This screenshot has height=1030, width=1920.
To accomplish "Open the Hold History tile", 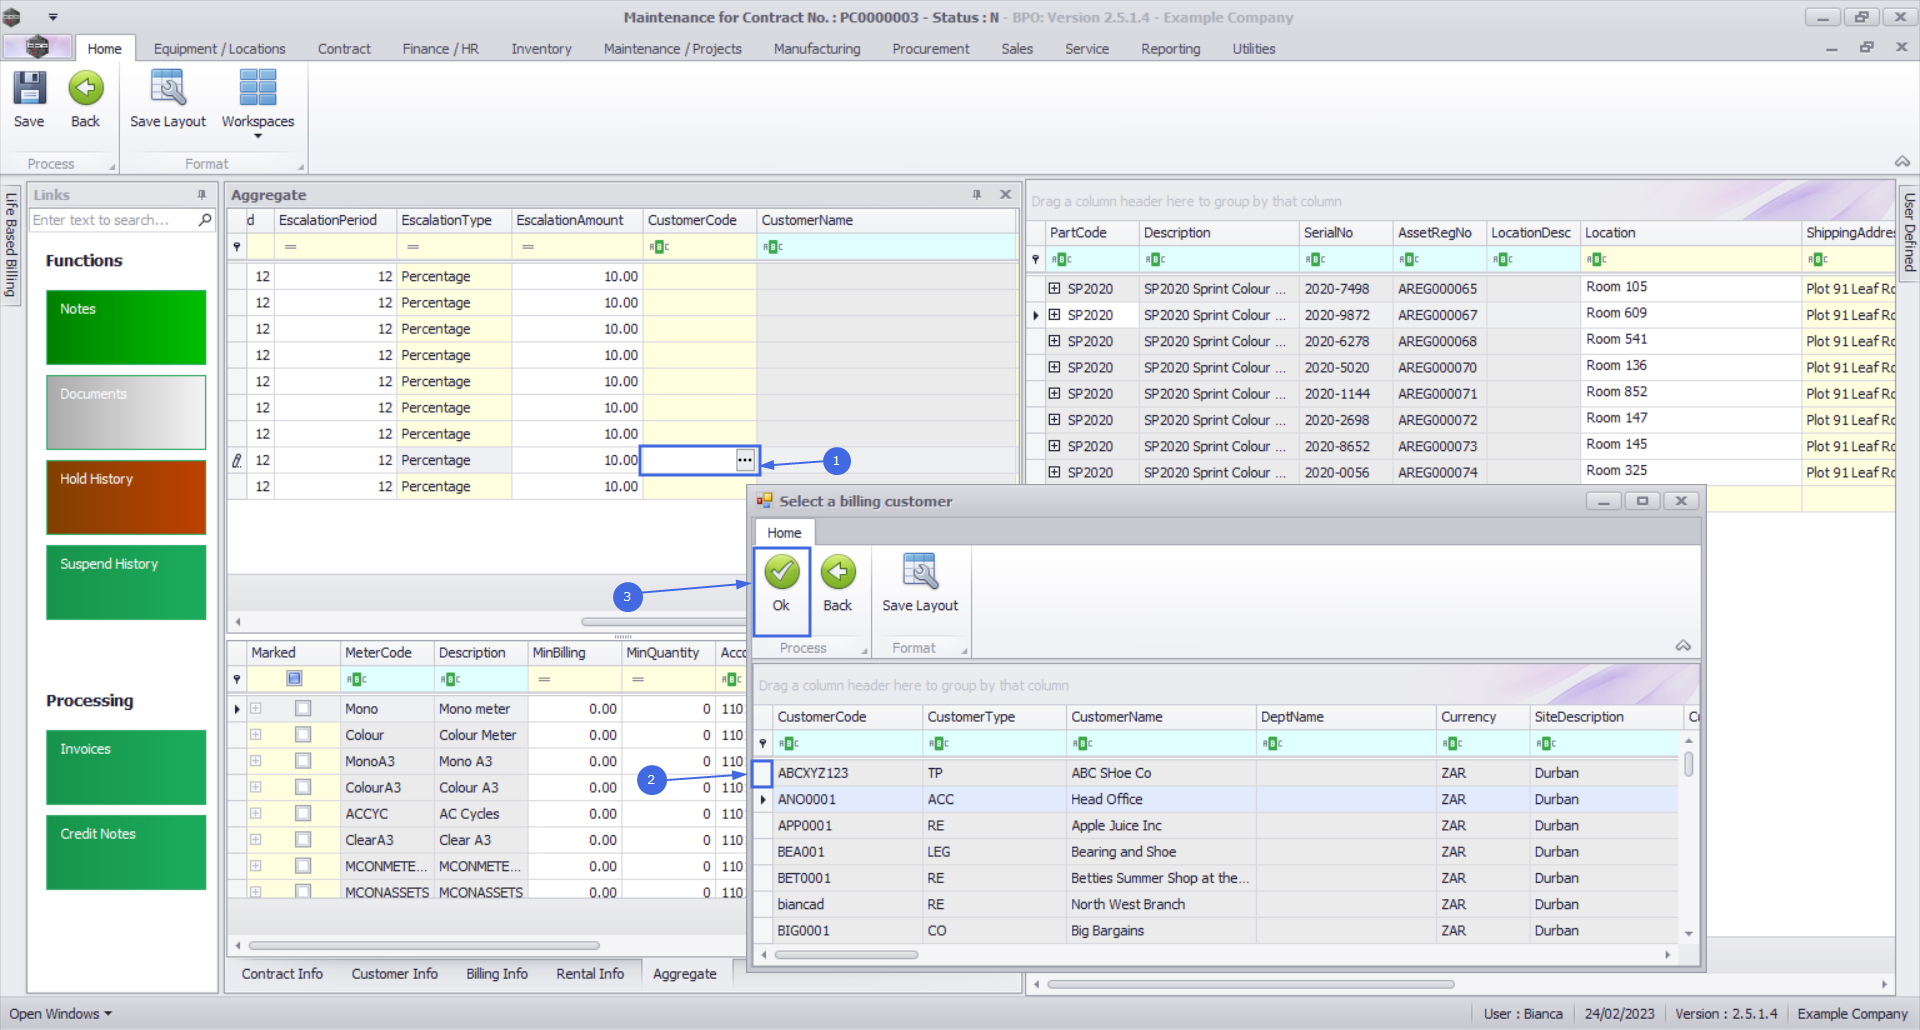I will [126, 497].
